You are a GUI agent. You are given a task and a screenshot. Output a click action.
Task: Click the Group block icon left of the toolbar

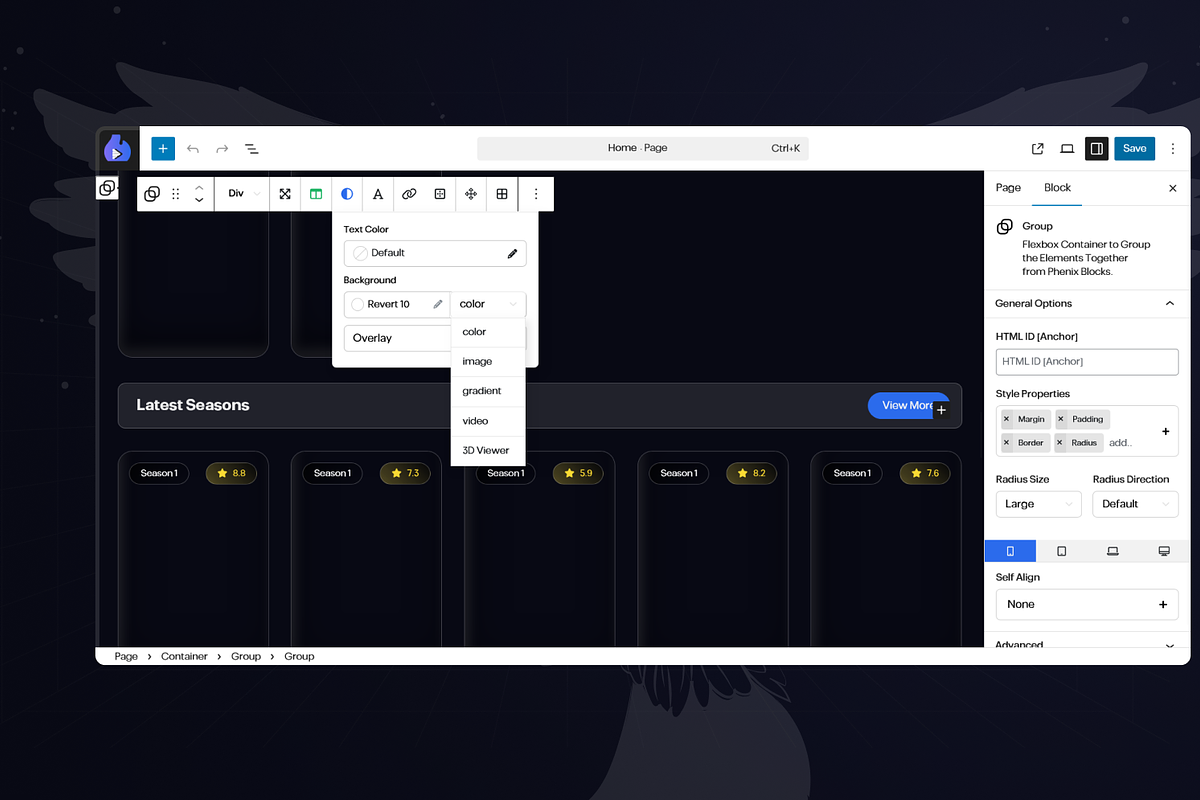pyautogui.click(x=107, y=188)
